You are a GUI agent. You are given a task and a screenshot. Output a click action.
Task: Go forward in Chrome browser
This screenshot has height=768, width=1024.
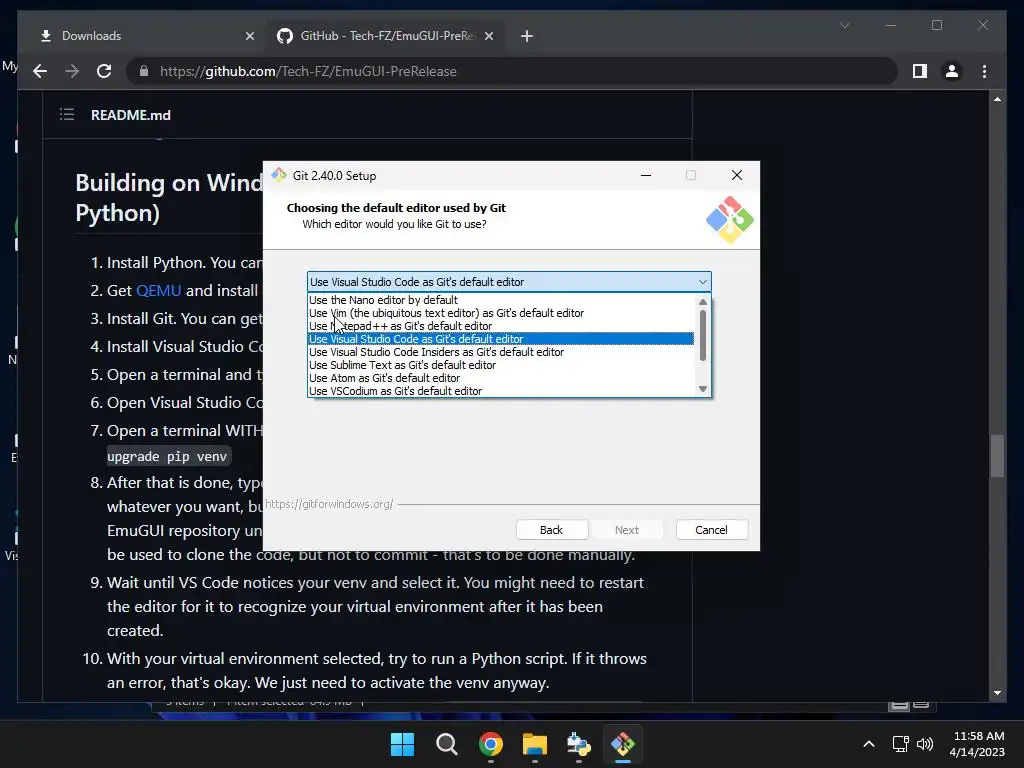(x=72, y=71)
